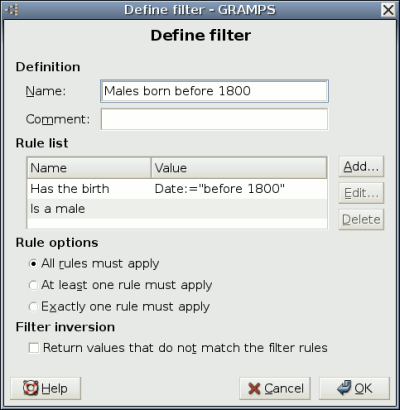Image resolution: width=400 pixels, height=410 pixels.
Task: Click the empty row below rule list entries
Action: 177,223
